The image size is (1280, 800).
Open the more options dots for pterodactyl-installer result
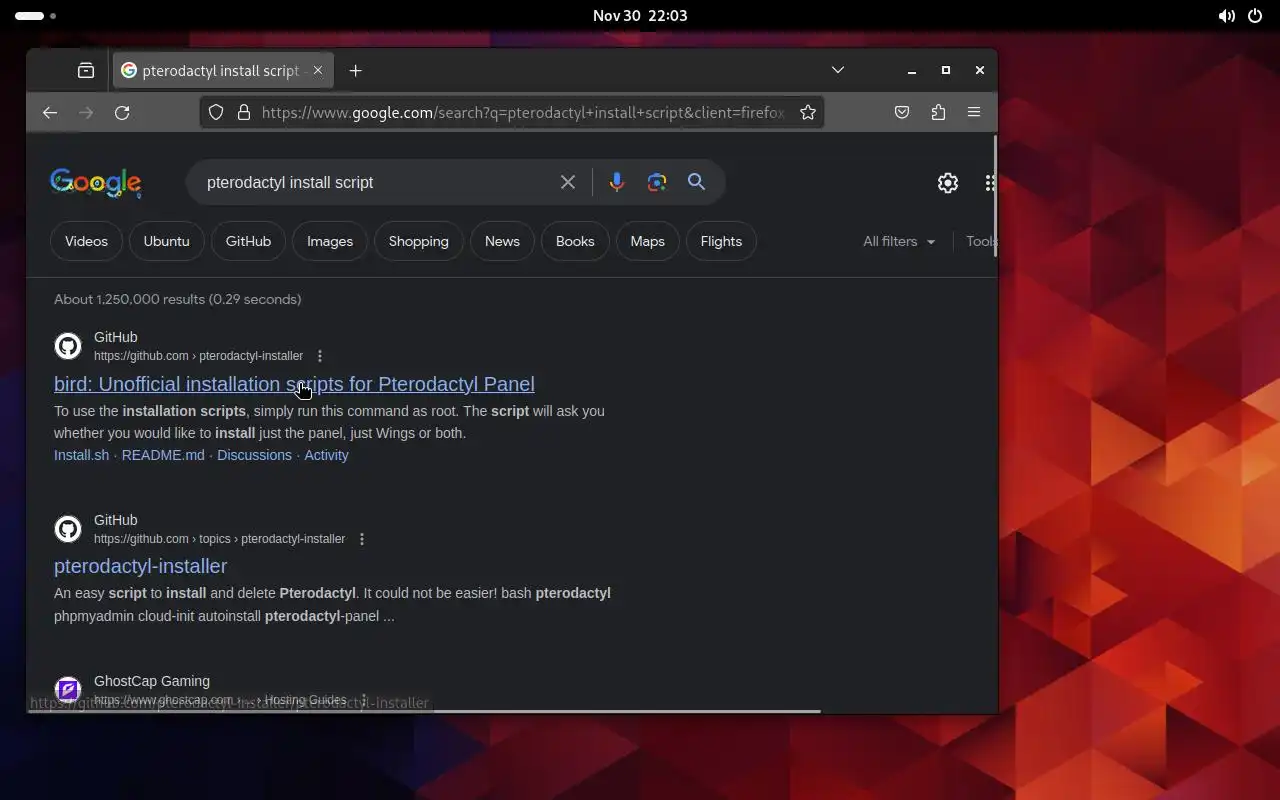tap(320, 356)
